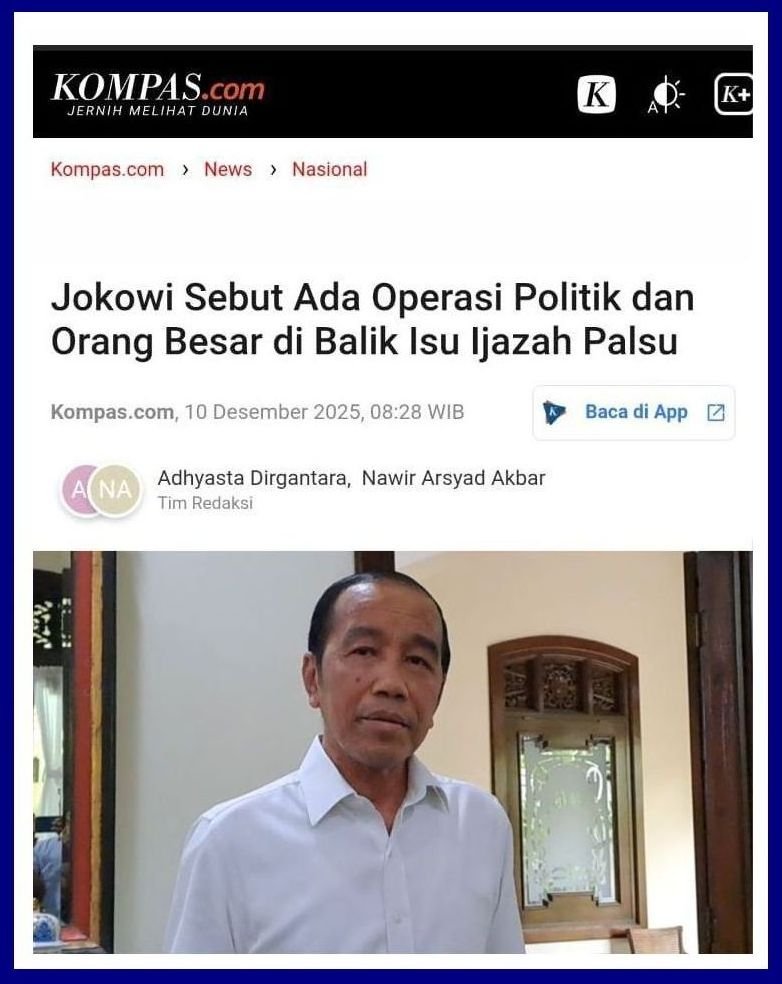Click the Baca di App button
The image size is (782, 984).
pos(634,412)
